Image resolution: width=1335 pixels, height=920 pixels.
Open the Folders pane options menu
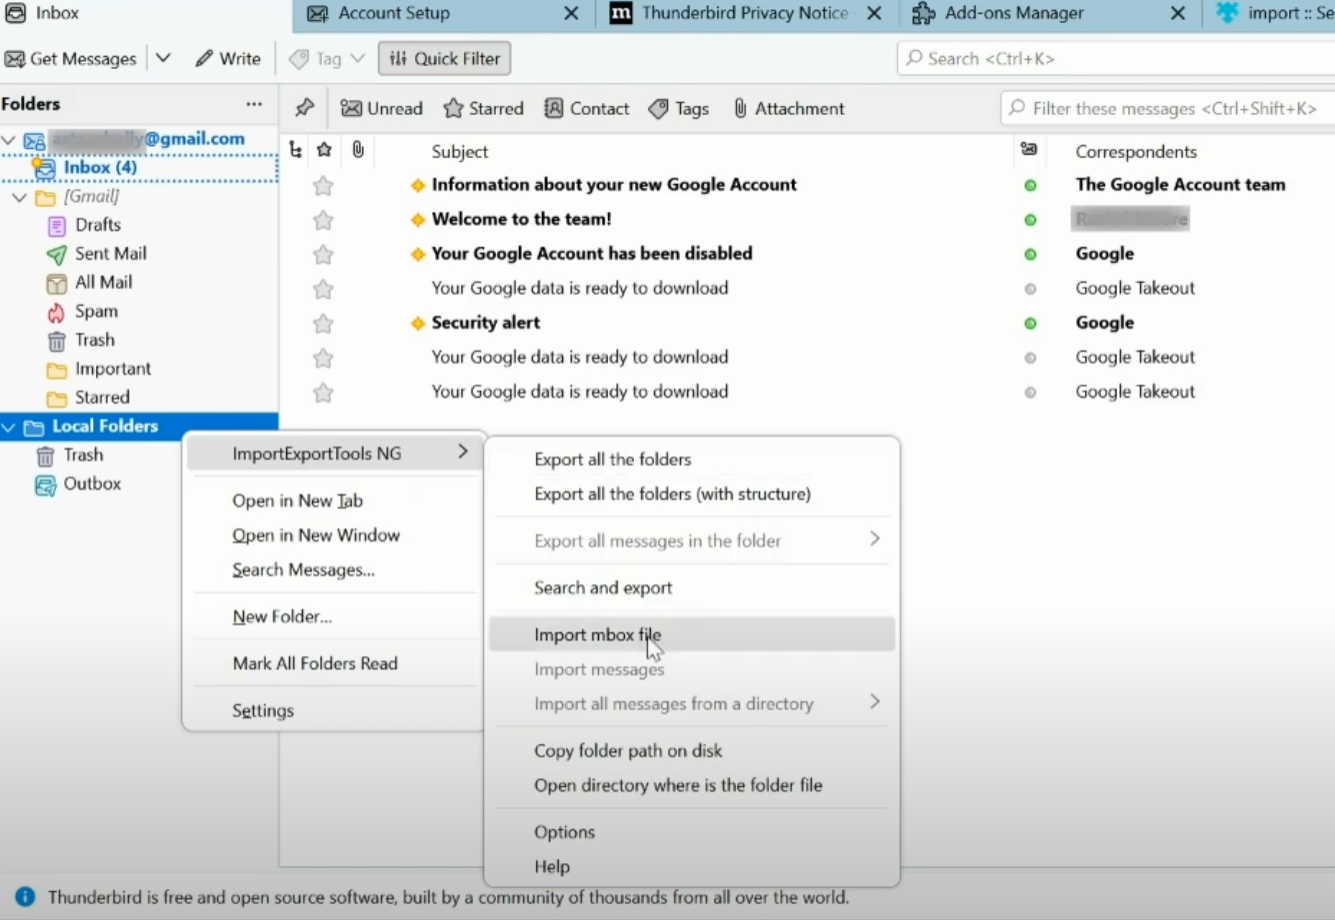click(x=254, y=104)
